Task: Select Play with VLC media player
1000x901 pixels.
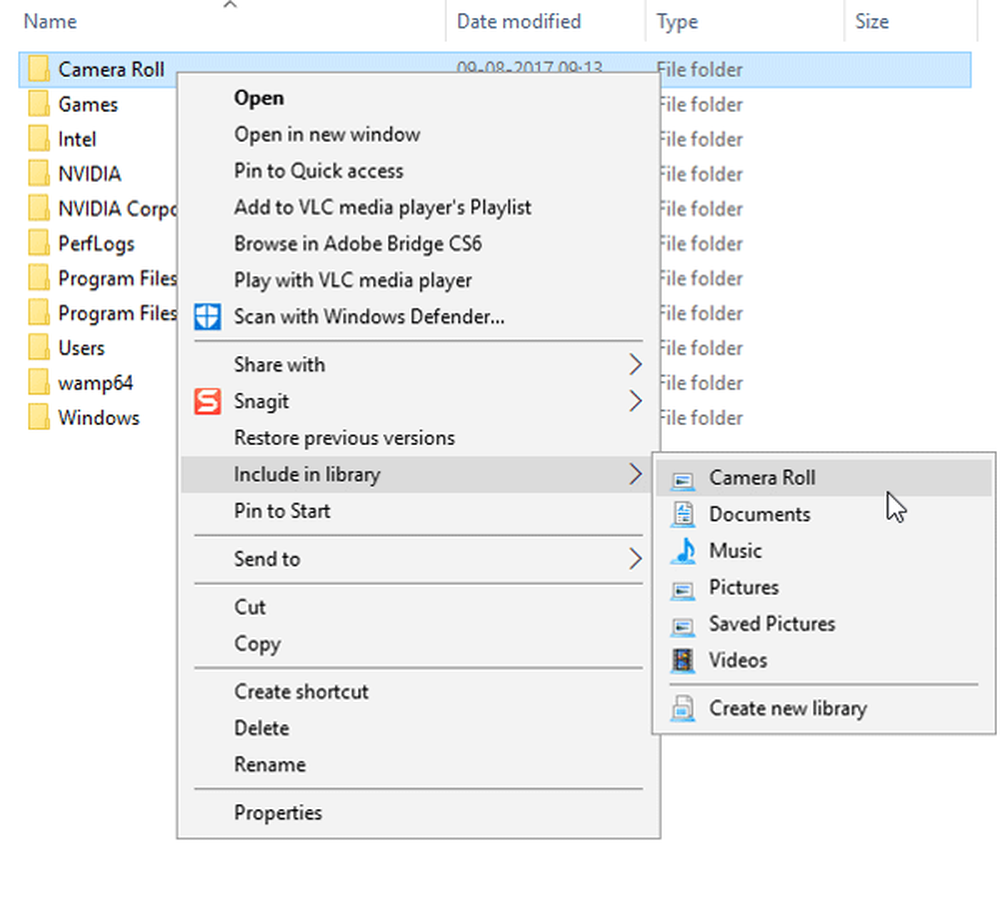Action: click(418, 281)
